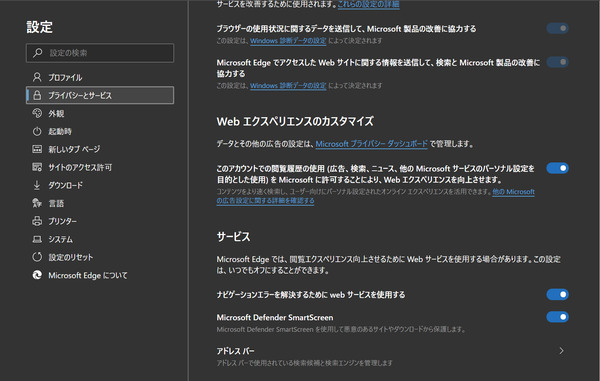The height and width of the screenshot is (381, 600).
Task: Click the appearance palette icon
Action: (x=37, y=113)
